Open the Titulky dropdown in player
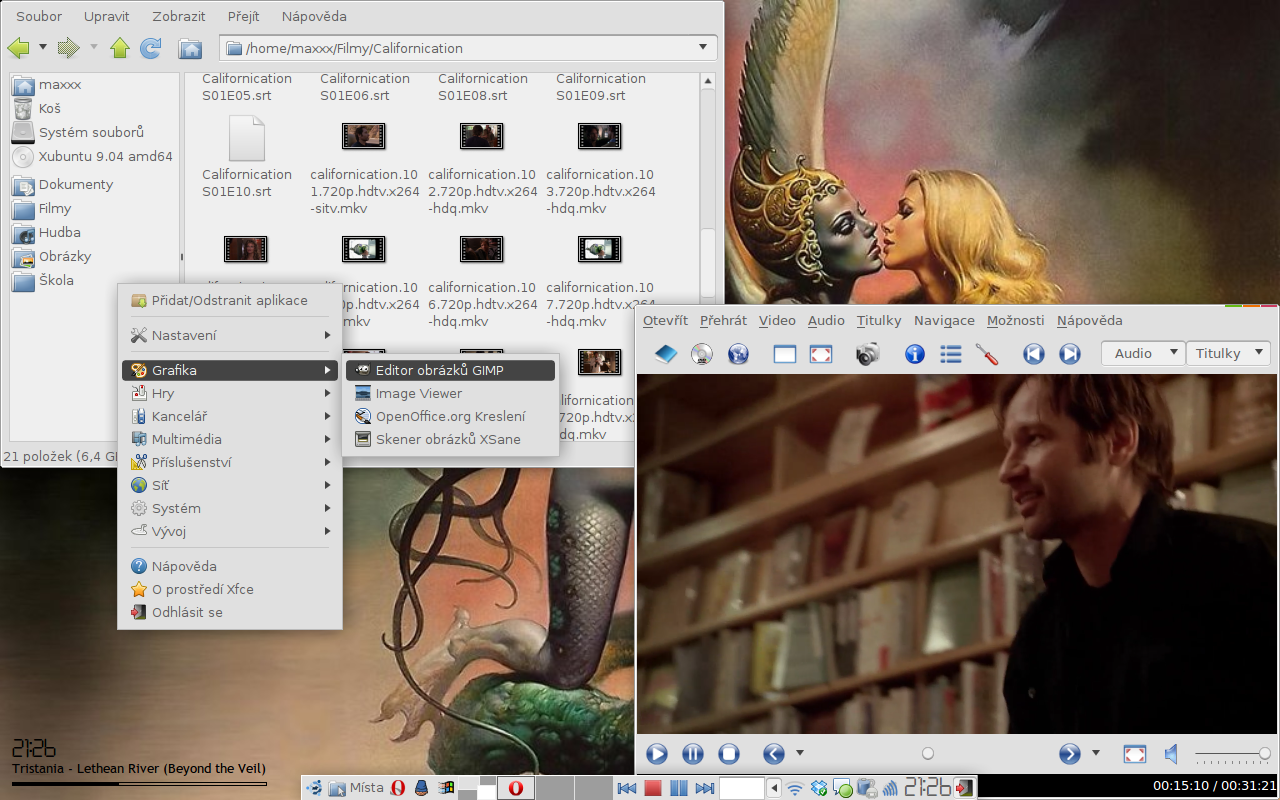 point(1227,353)
